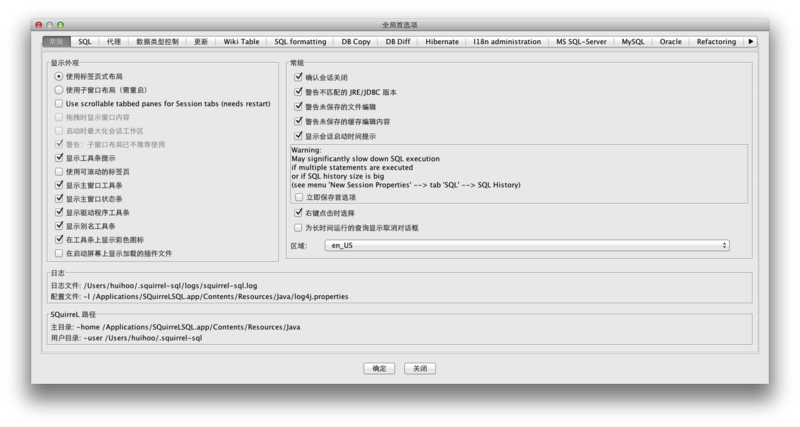Enable scrollable tabbed panes for Session tabs

point(59,103)
